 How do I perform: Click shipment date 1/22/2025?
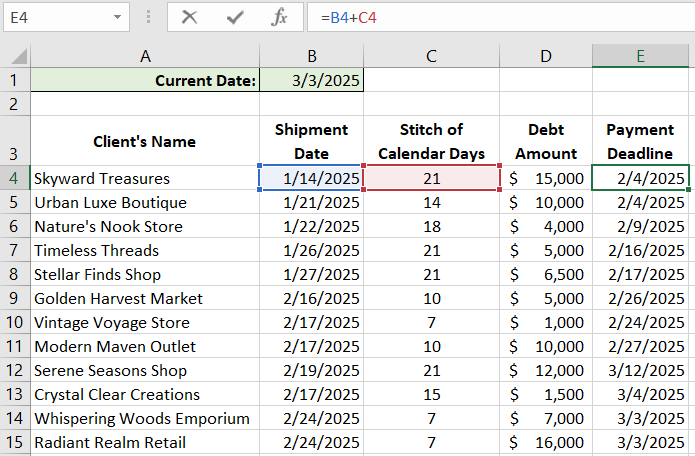pos(312,226)
